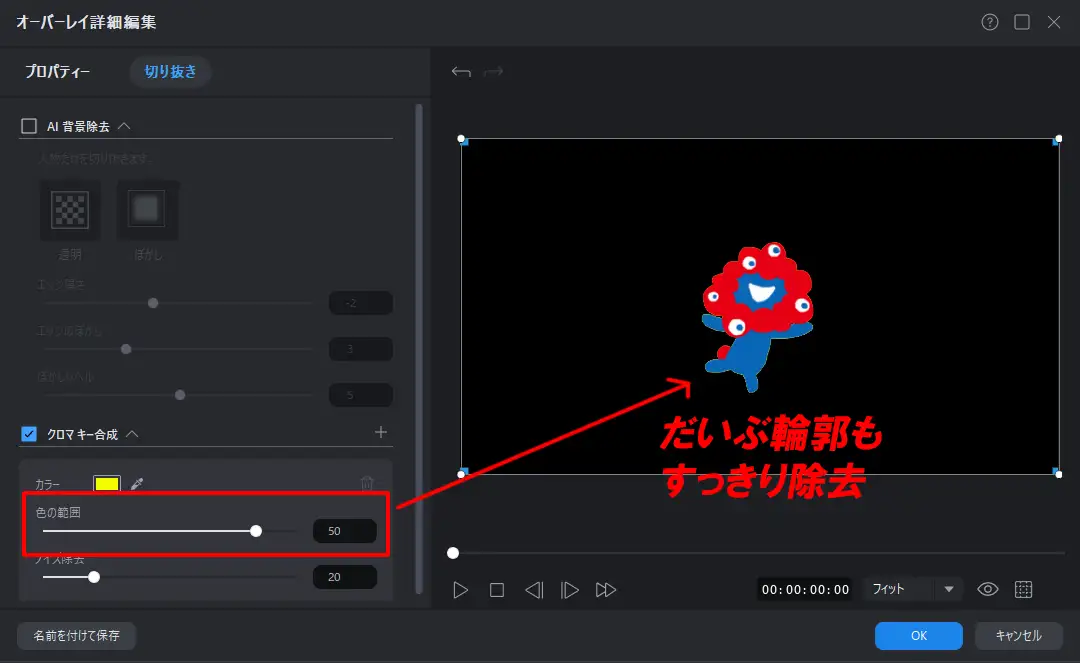Uncheck the クロマキー合成 checkbox
The width and height of the screenshot is (1080, 663).
(x=29, y=434)
